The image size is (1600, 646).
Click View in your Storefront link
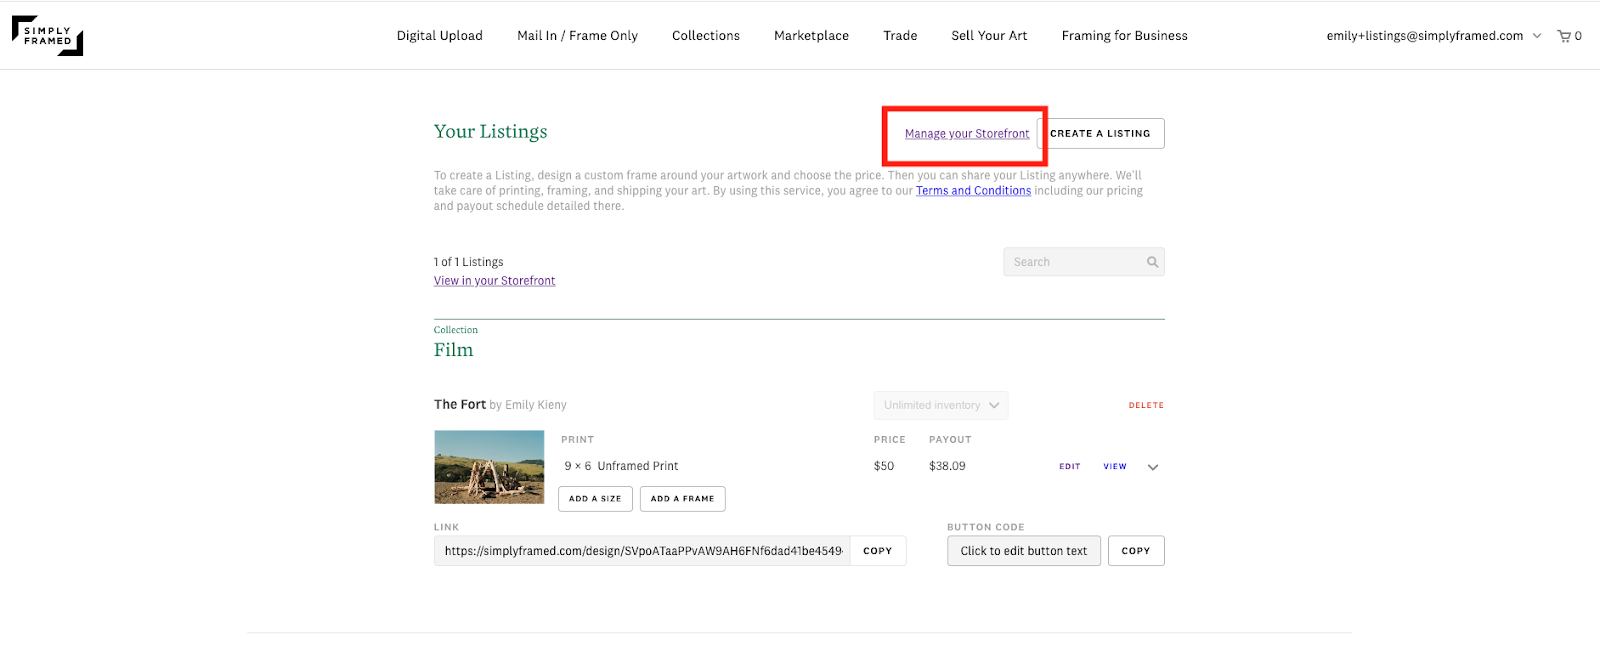coord(494,281)
